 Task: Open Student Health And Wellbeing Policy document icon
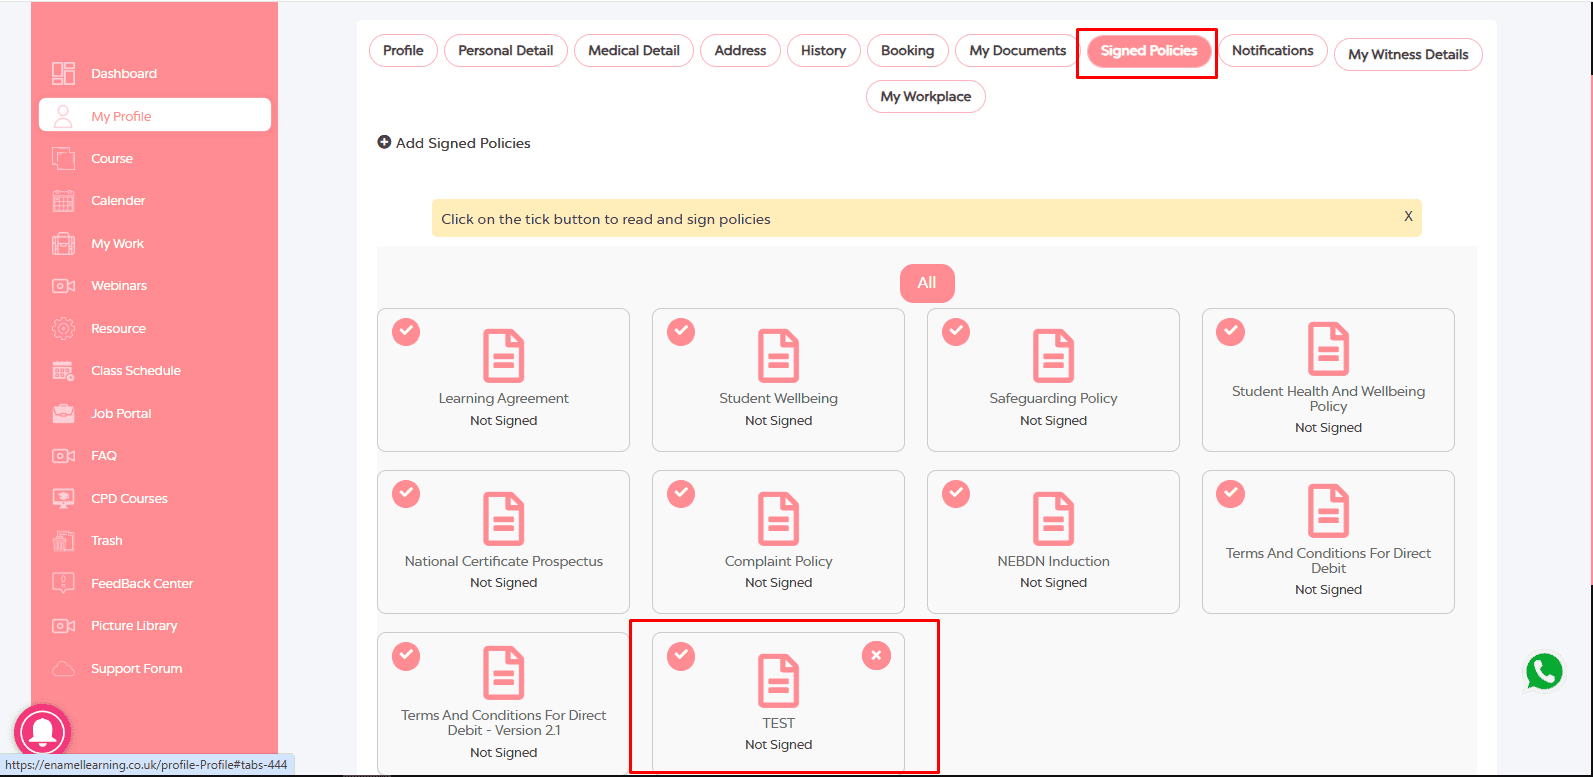point(1329,349)
